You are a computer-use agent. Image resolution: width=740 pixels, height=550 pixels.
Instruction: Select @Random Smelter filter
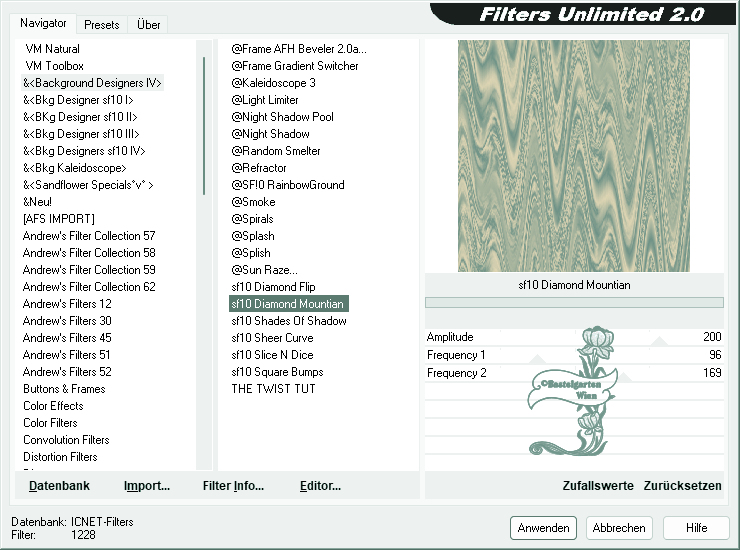tap(276, 151)
